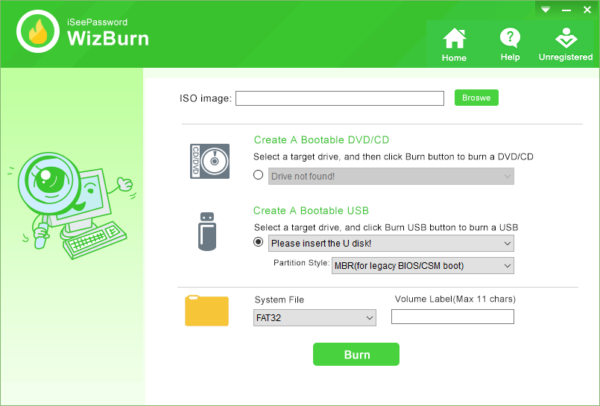This screenshot has height=406, width=600.
Task: Click the green Burn button
Action: pyautogui.click(x=356, y=354)
